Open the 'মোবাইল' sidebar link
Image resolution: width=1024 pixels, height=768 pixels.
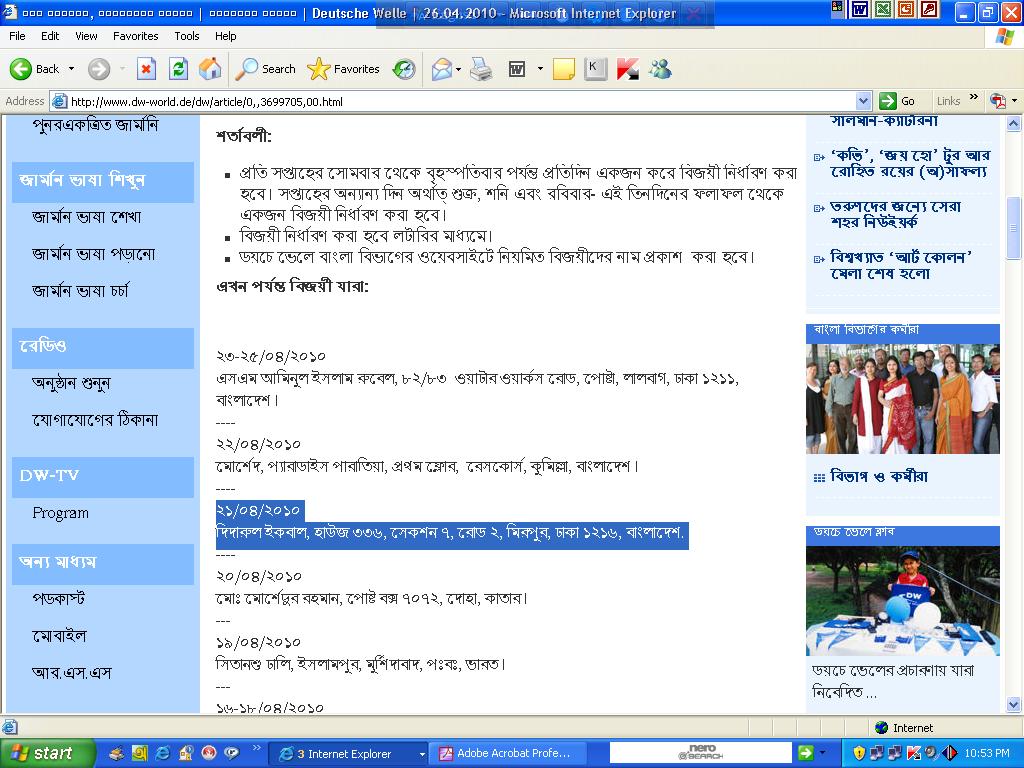pyautogui.click(x=59, y=636)
